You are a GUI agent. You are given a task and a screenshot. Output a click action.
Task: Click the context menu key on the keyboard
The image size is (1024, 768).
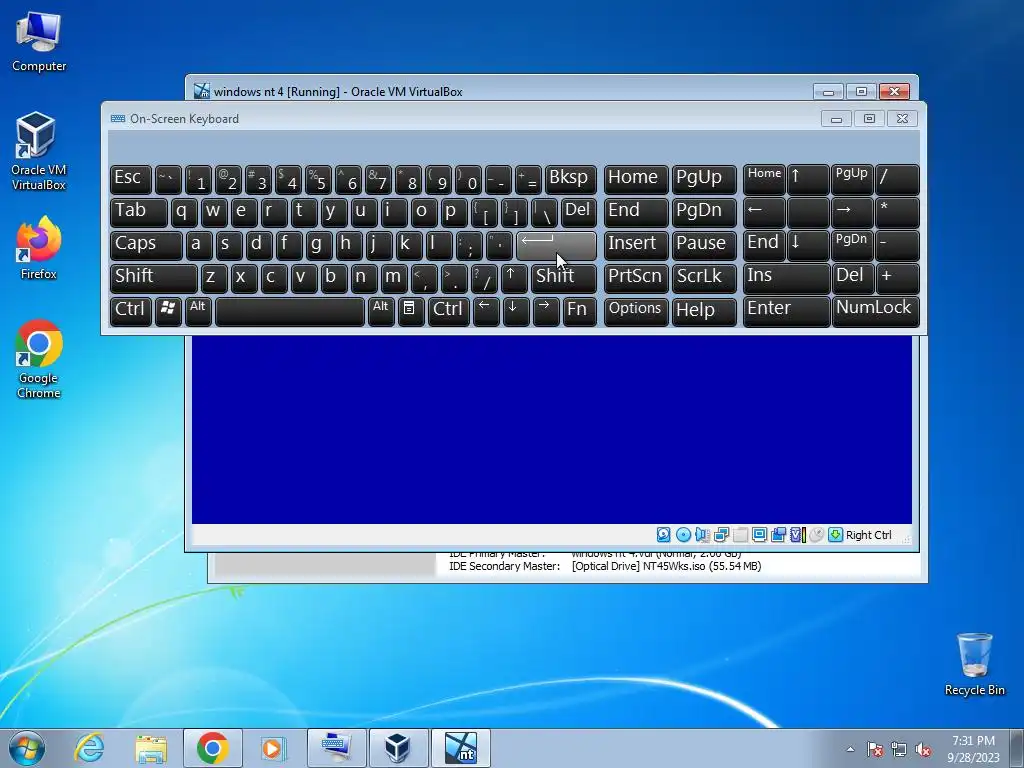(409, 311)
